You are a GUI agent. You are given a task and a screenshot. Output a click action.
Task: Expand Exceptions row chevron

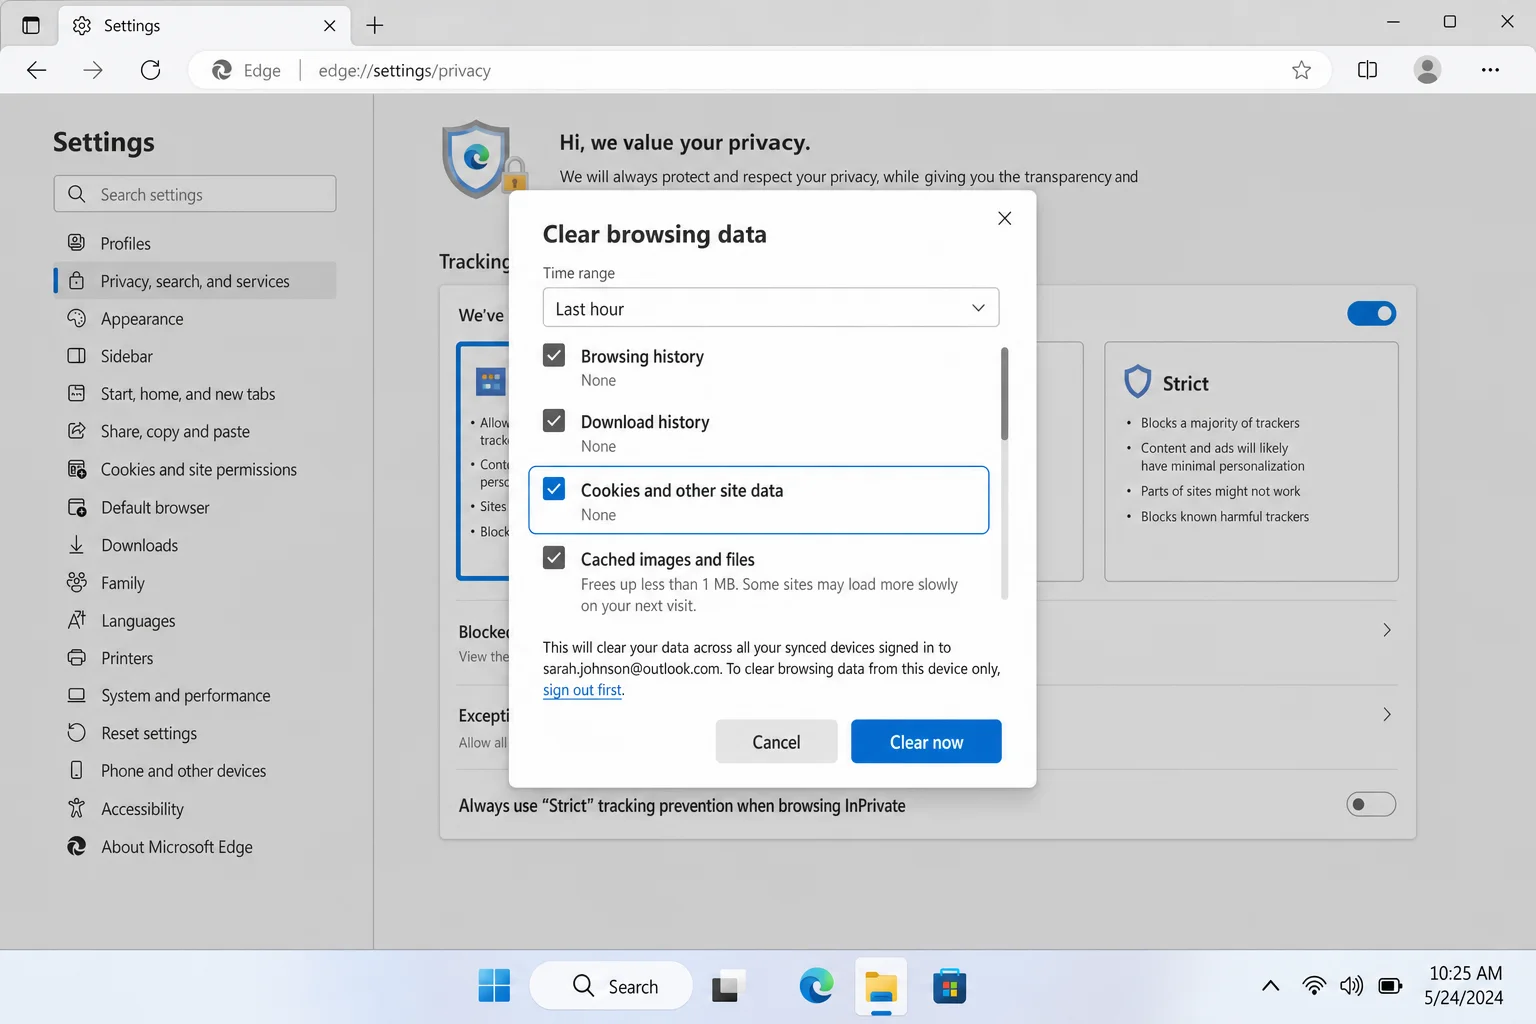pos(1386,714)
